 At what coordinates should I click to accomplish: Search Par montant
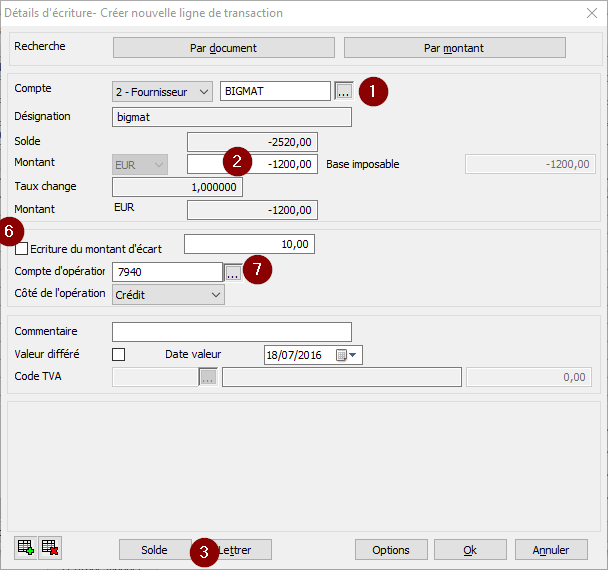click(x=454, y=47)
